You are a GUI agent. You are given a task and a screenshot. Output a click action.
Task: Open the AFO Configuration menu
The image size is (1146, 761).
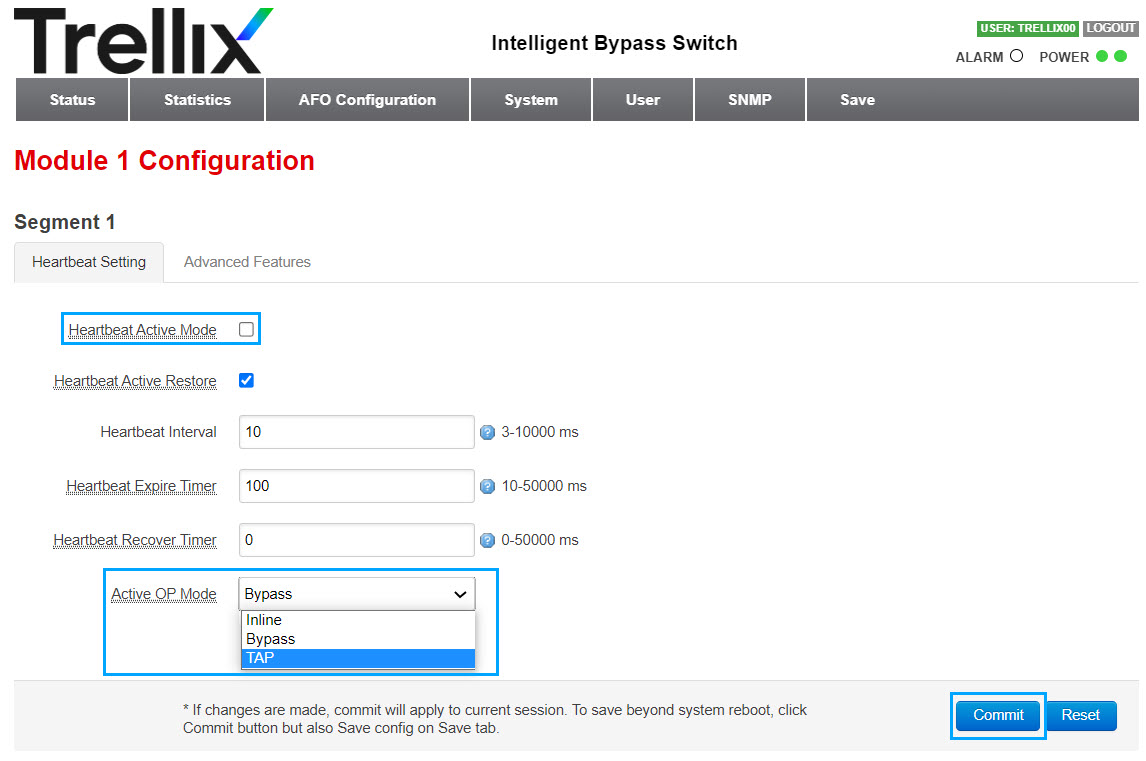(x=367, y=99)
